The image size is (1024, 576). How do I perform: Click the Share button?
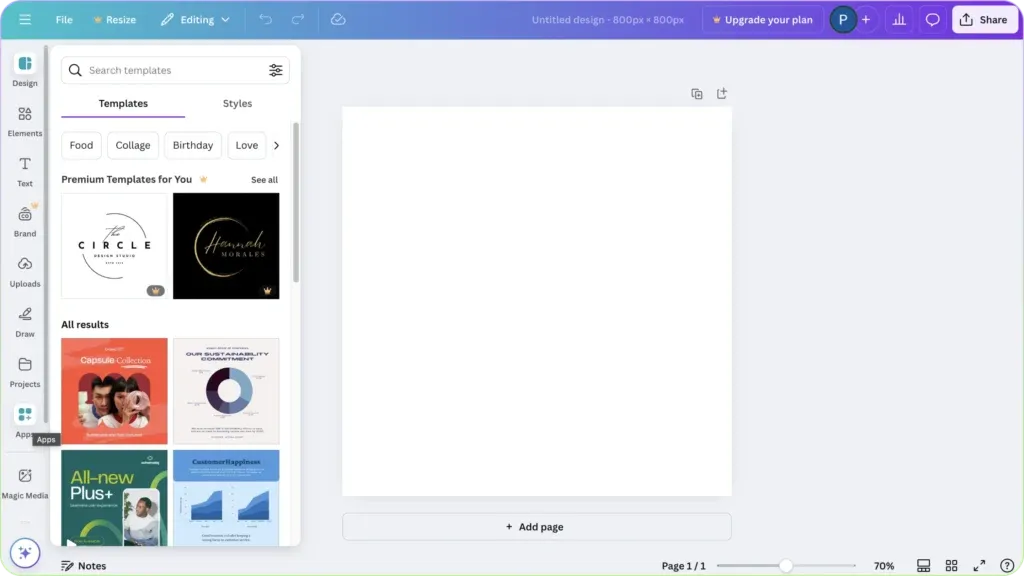(985, 19)
